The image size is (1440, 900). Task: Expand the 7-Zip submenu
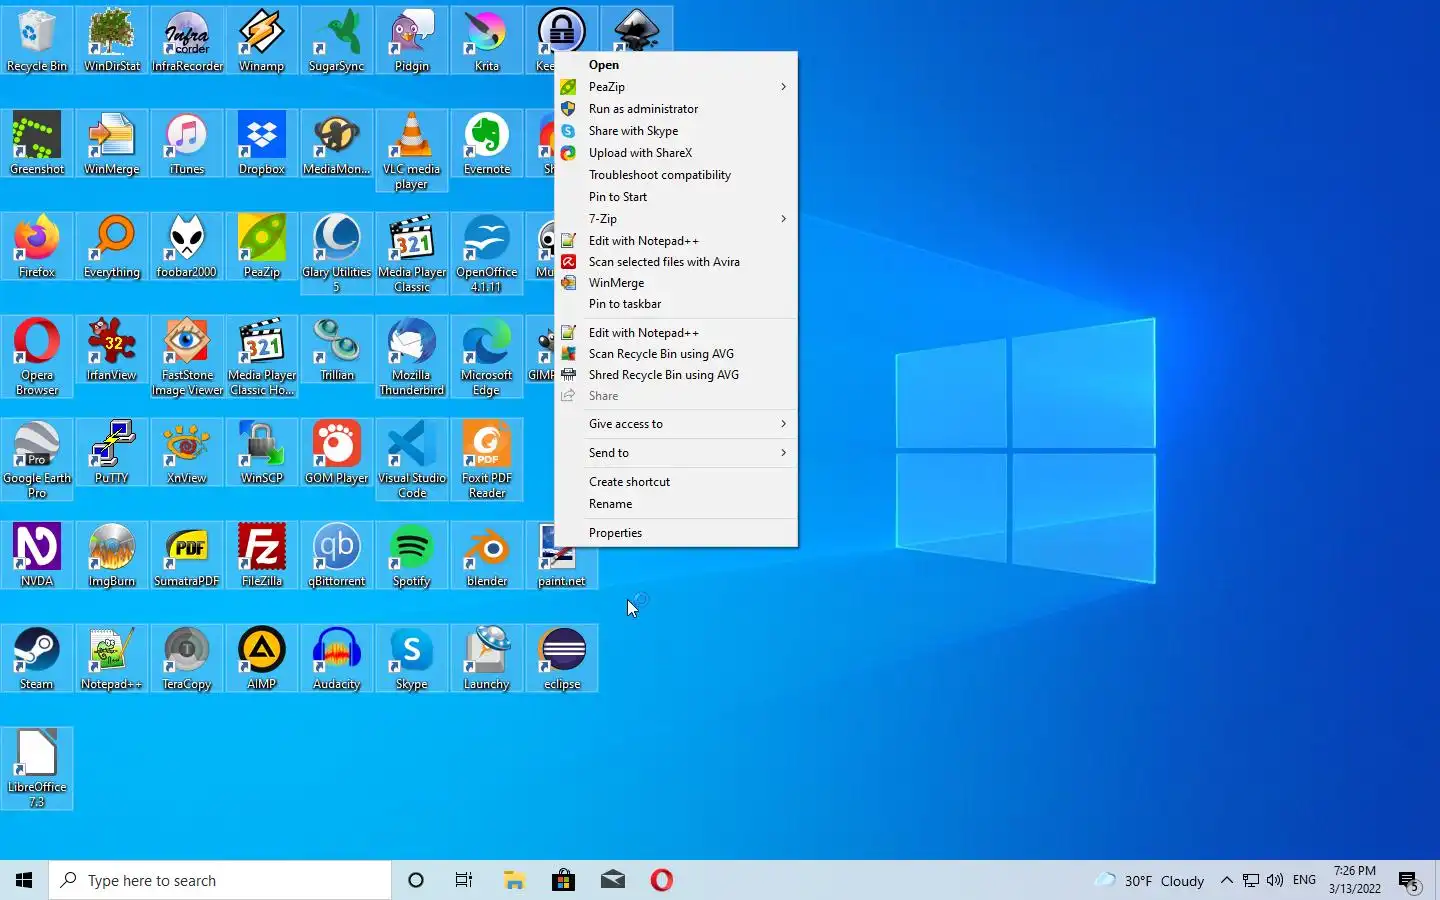(x=676, y=219)
